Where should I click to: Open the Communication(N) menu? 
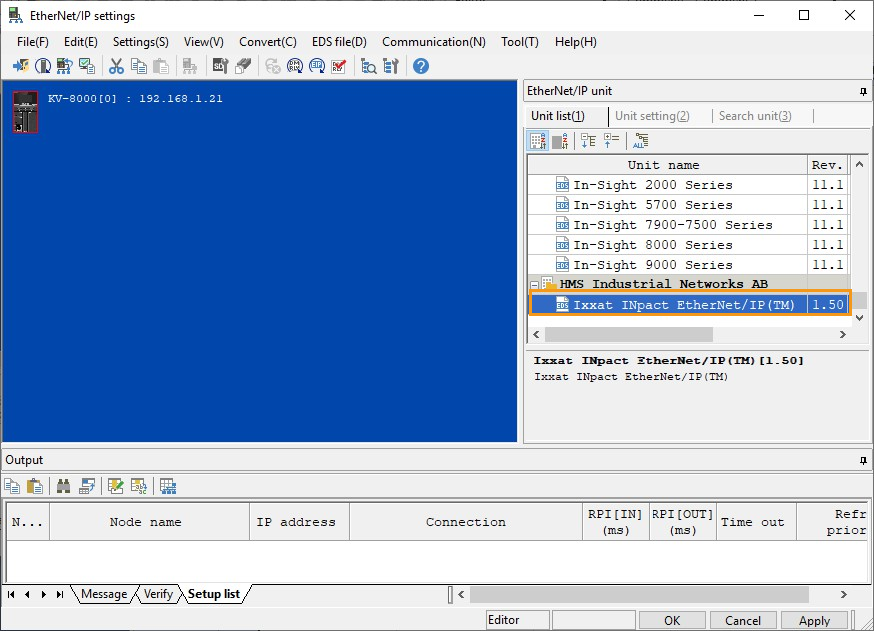coord(433,42)
